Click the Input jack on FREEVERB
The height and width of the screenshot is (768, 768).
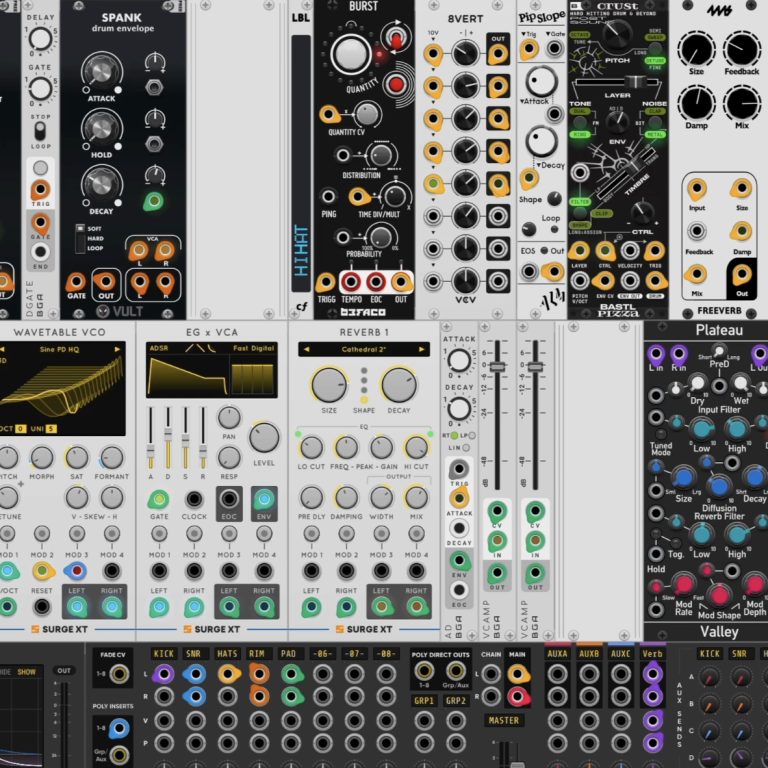point(696,189)
